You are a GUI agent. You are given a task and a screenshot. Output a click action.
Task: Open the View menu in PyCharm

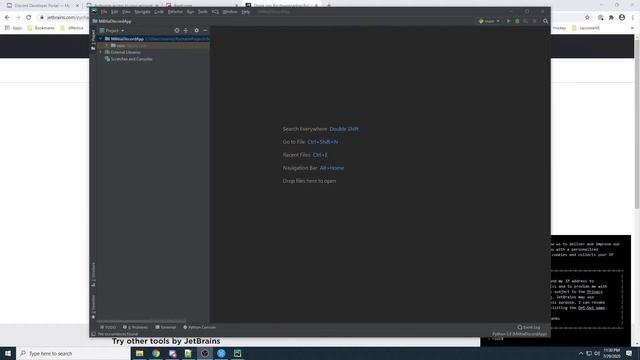click(127, 12)
